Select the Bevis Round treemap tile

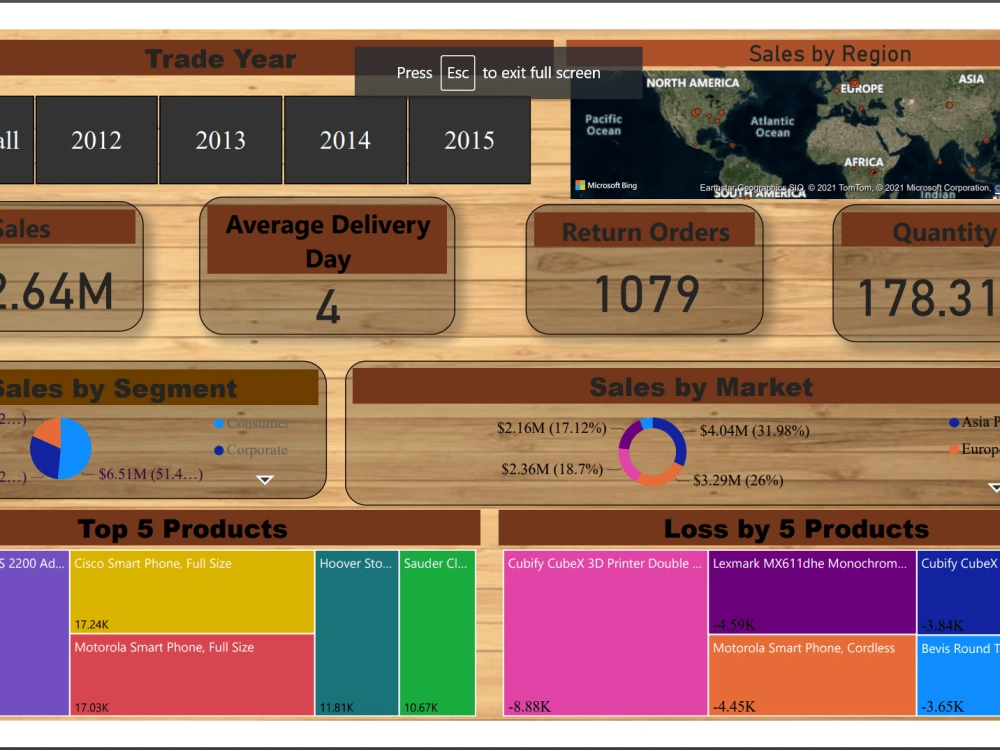tap(959, 675)
